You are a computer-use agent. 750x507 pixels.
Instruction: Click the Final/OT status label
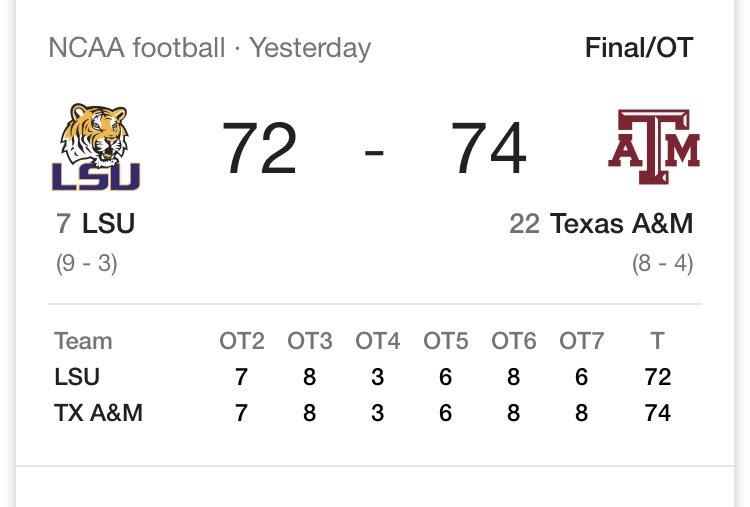tap(639, 48)
